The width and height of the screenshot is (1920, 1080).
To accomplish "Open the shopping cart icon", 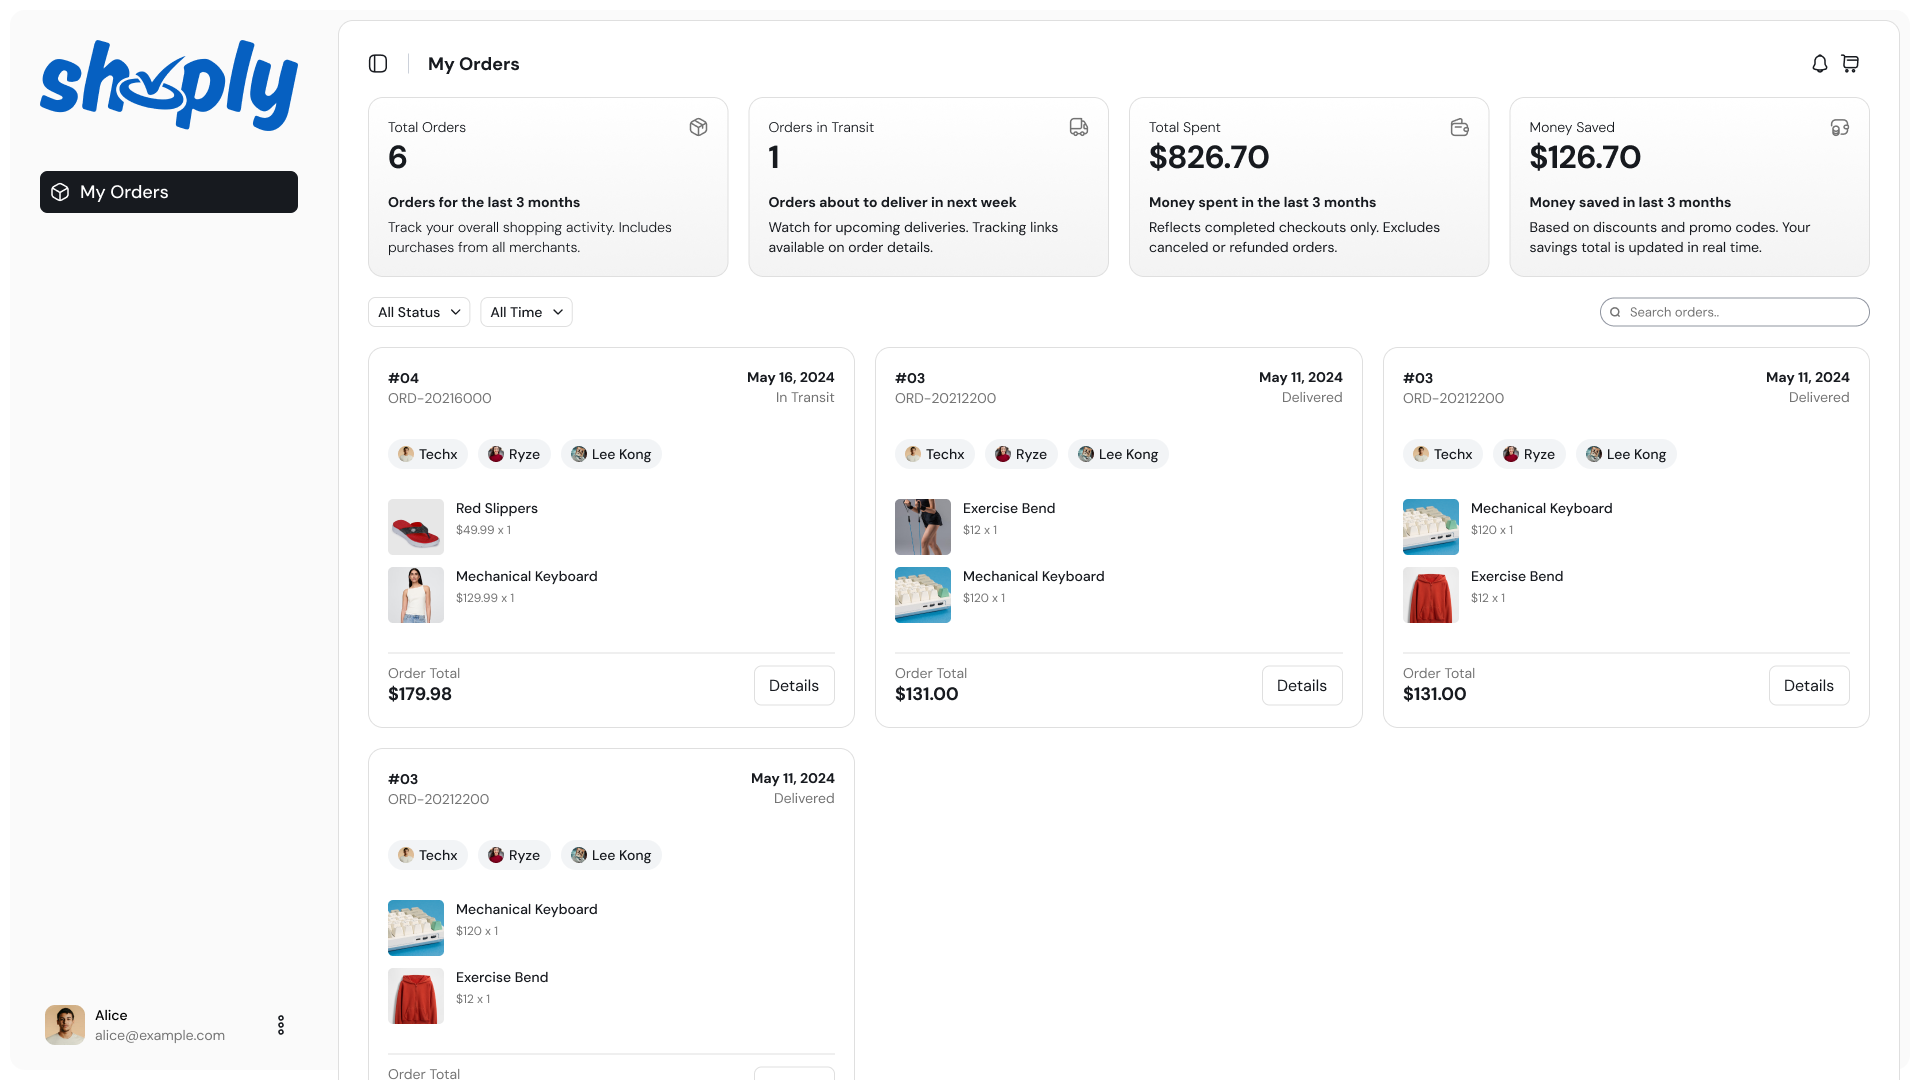I will [1850, 64].
